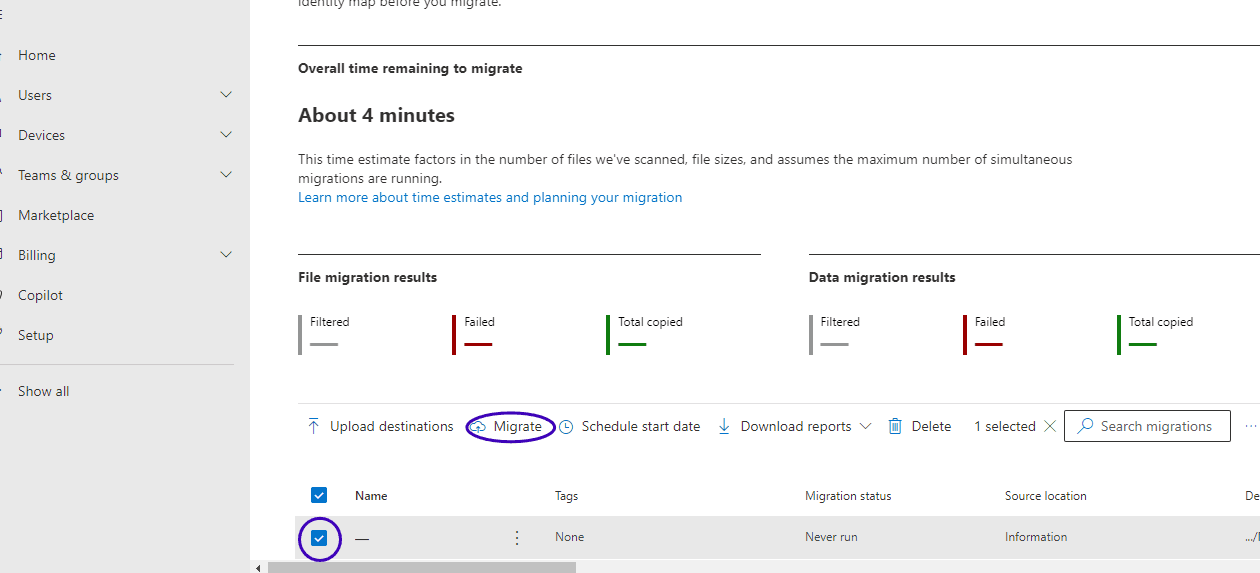Click the Delete trash can icon
The image size is (1260, 573).
click(x=896, y=427)
